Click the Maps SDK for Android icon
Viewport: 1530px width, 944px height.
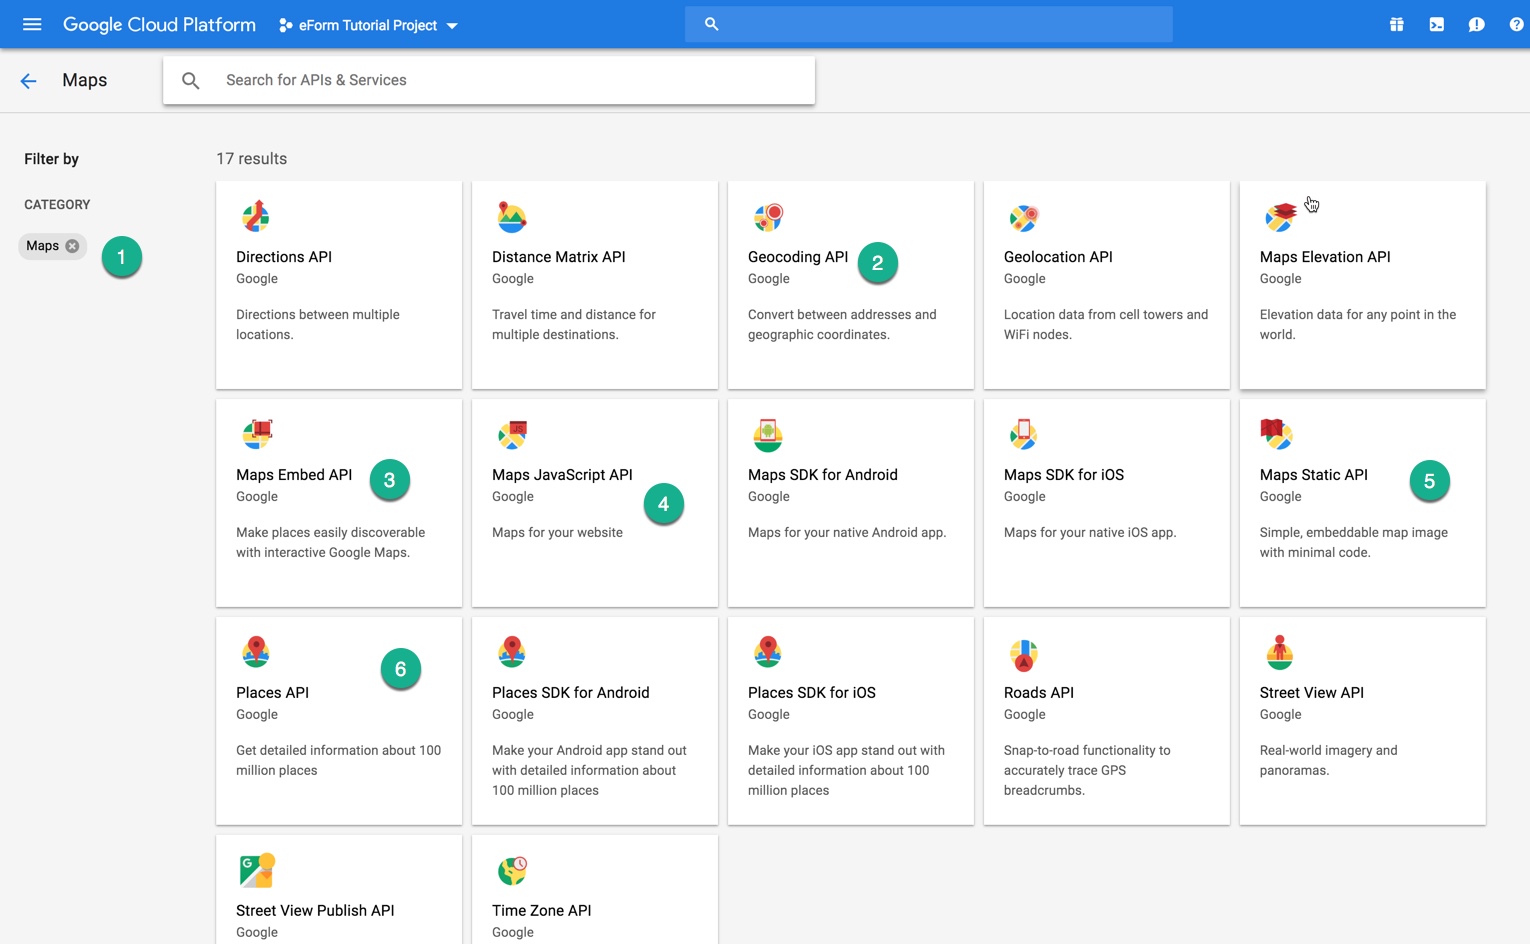(x=768, y=434)
